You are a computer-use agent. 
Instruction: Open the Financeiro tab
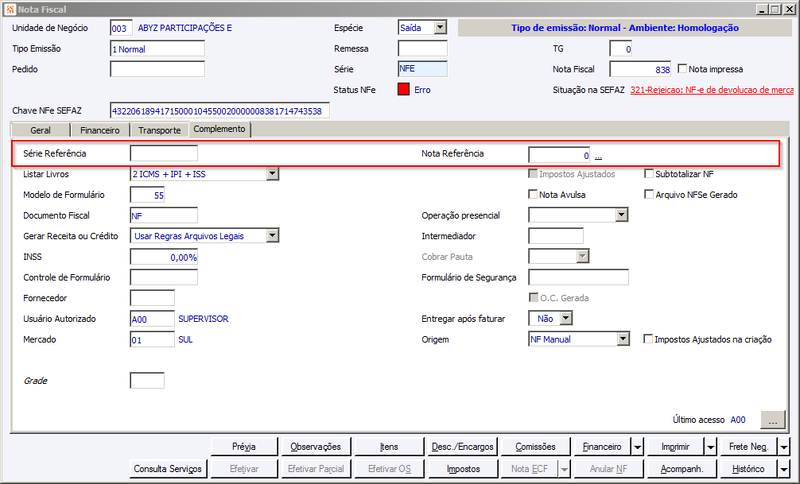100,130
